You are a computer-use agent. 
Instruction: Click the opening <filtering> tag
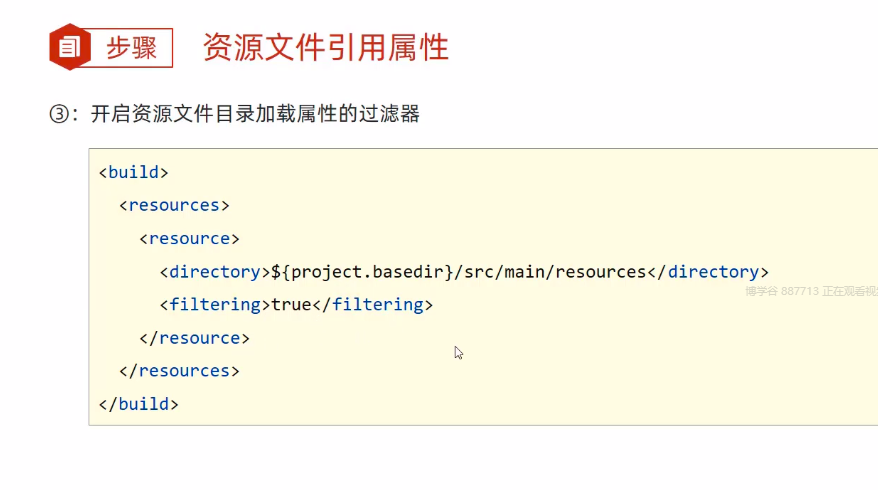click(214, 304)
